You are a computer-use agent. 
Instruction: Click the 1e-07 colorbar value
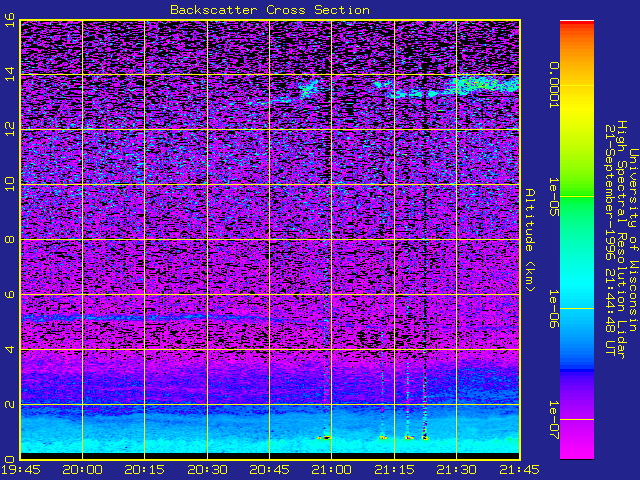[x=553, y=420]
